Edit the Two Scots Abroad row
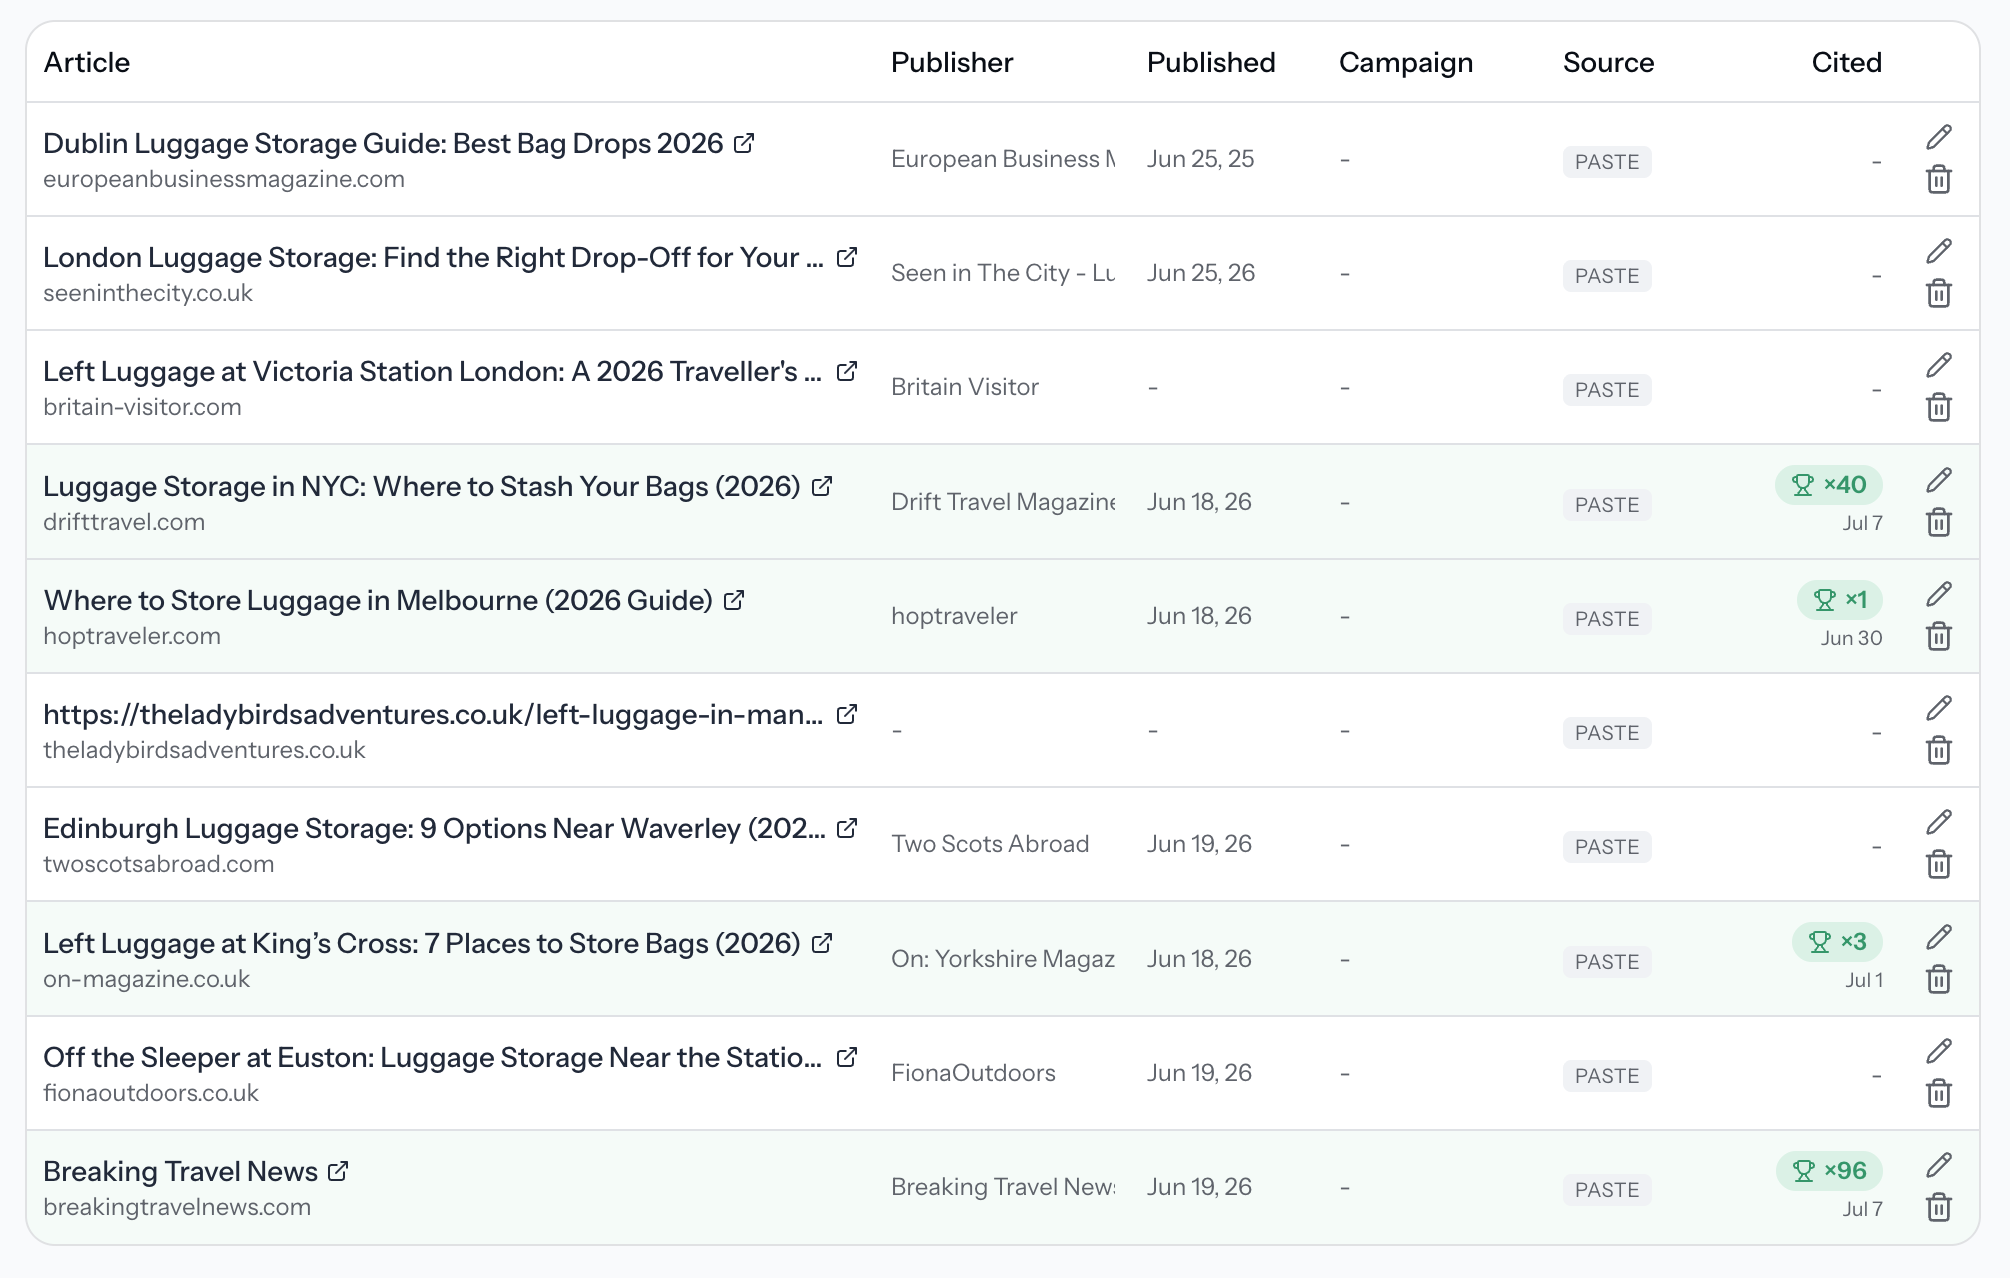The image size is (2010, 1278). click(x=1939, y=822)
